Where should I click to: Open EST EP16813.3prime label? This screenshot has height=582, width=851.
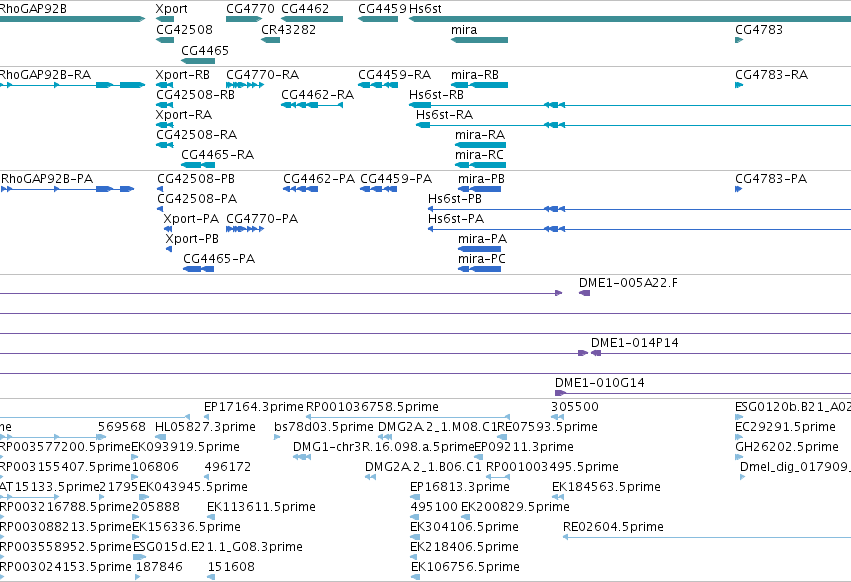[460, 486]
